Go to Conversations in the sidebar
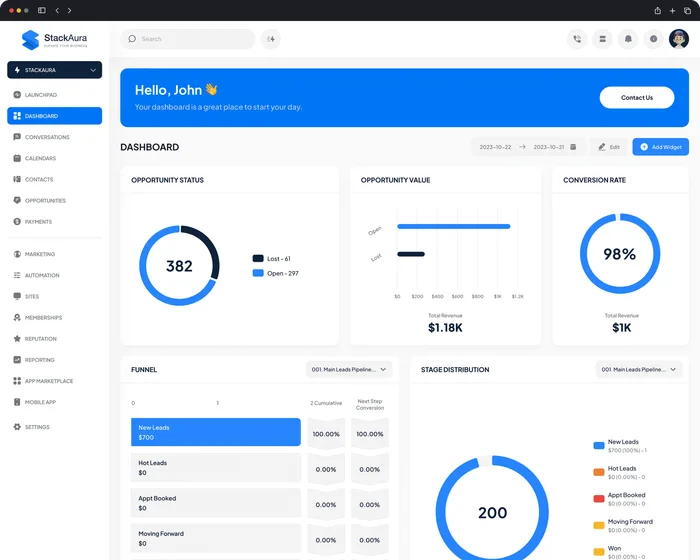 click(54, 137)
